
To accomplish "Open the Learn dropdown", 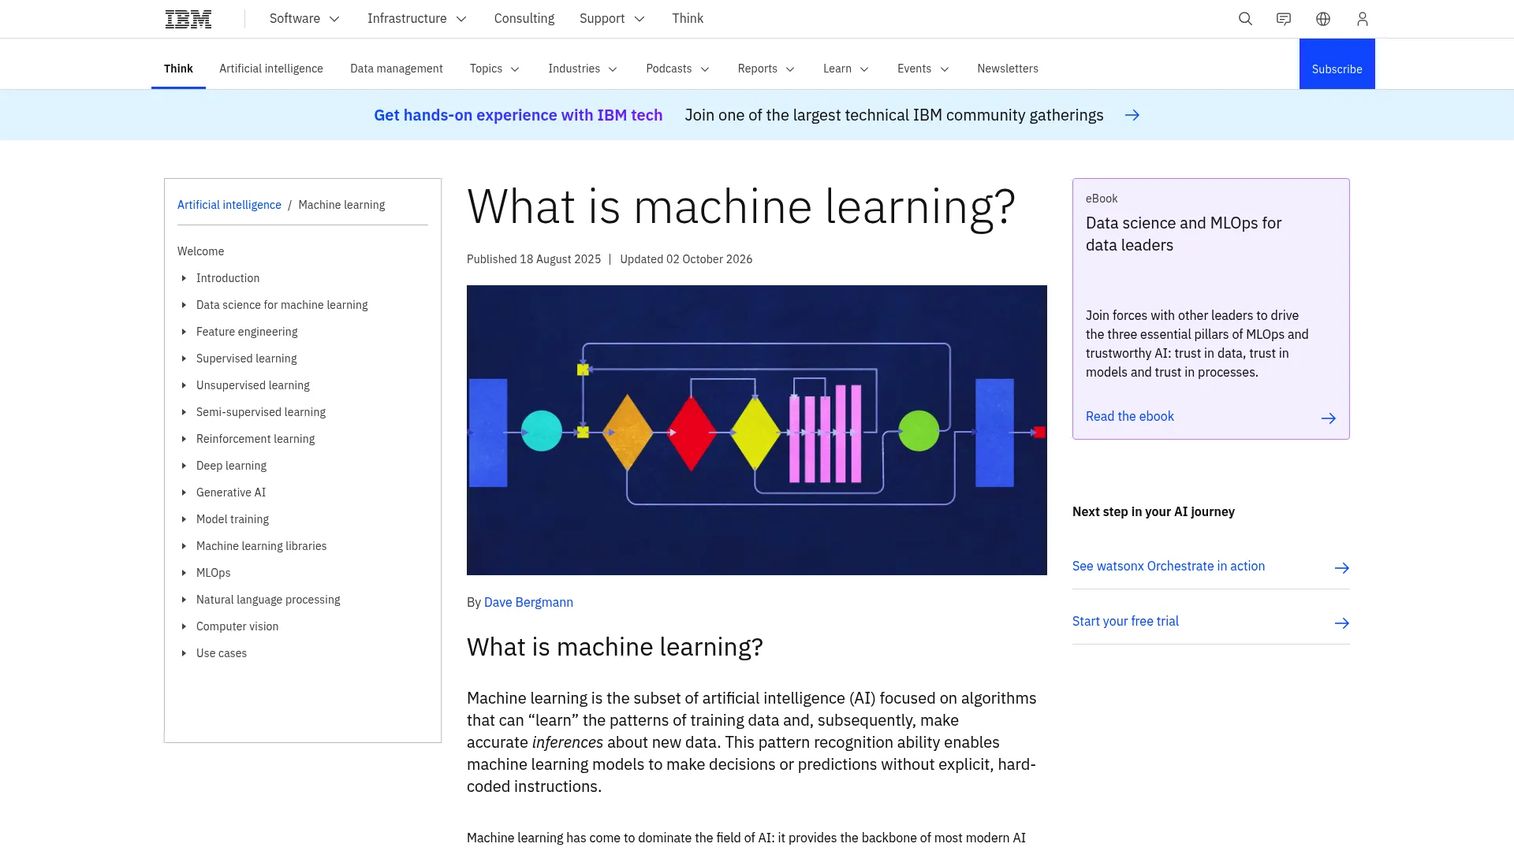I will coord(846,68).
